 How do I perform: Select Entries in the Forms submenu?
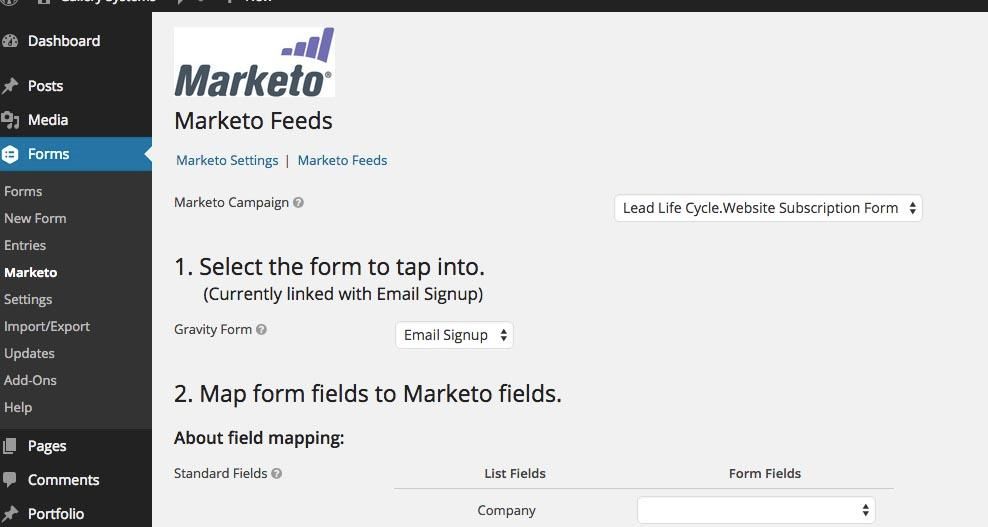click(x=25, y=245)
